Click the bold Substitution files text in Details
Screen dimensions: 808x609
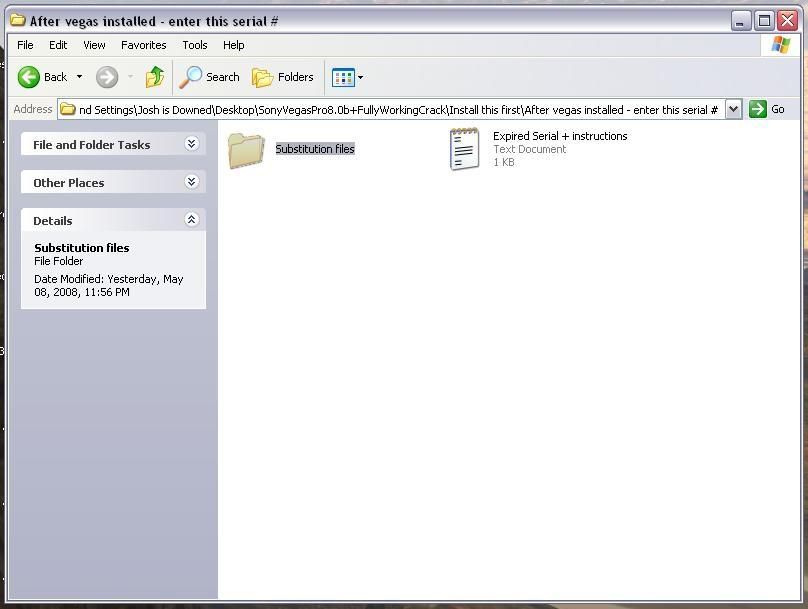pos(81,248)
